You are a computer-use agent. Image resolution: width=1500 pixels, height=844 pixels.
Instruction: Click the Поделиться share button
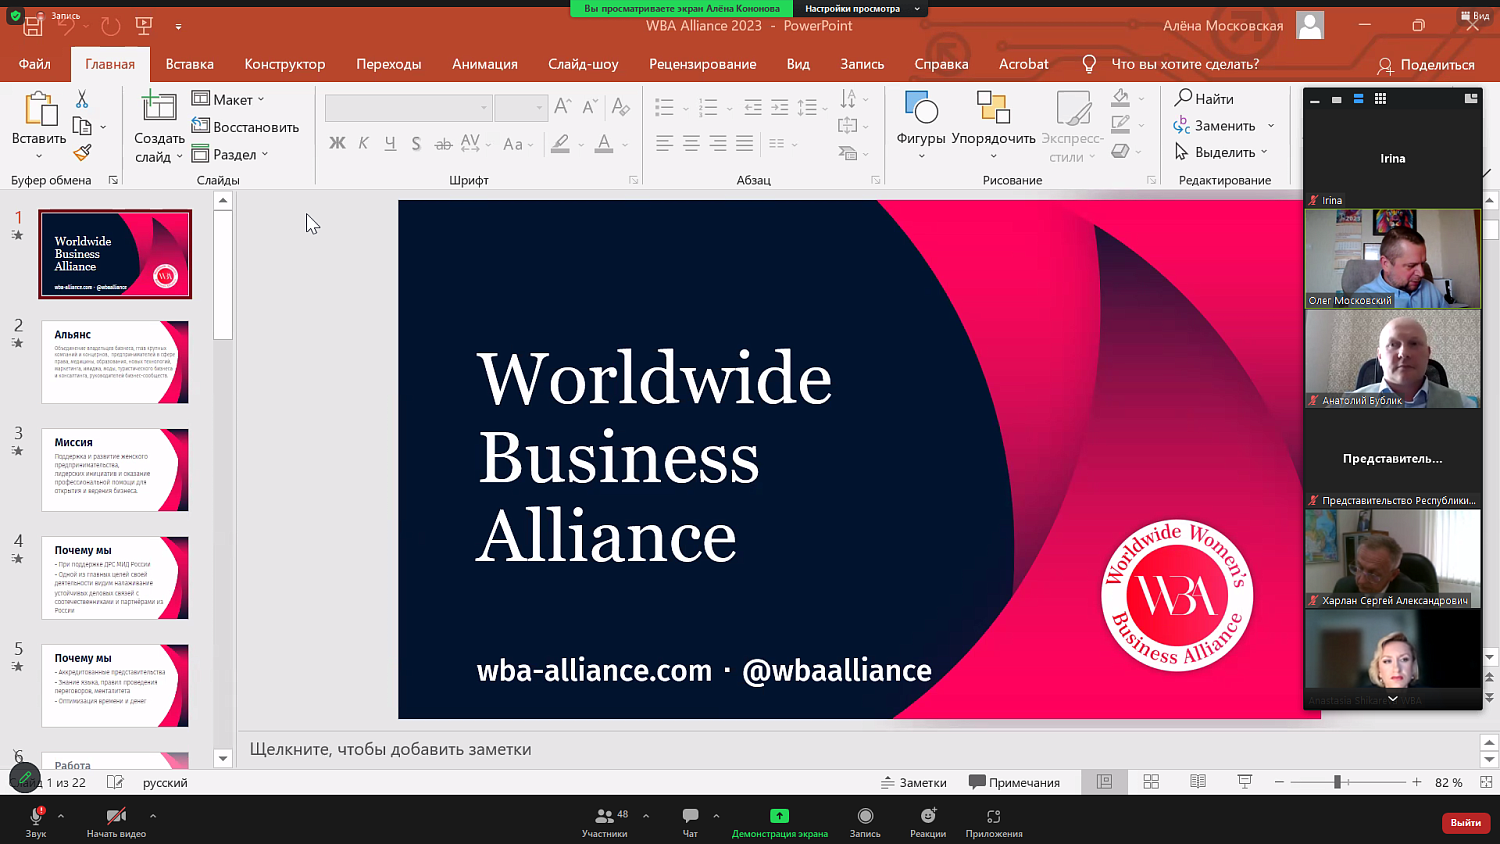tap(1425, 65)
